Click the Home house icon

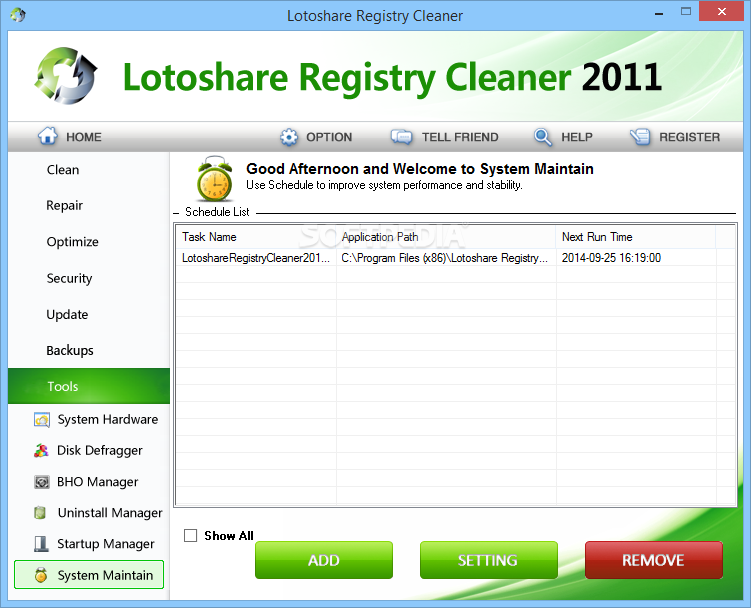coord(48,136)
